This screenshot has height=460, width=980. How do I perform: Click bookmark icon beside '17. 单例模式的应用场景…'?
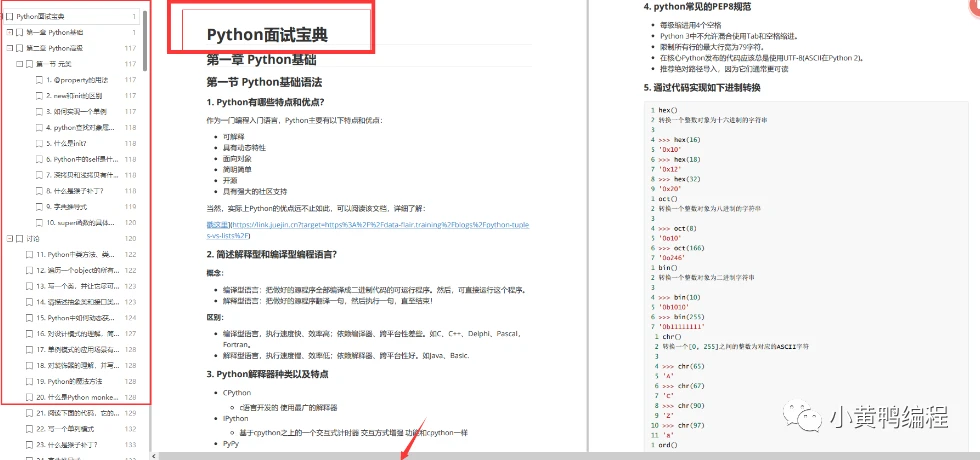pyautogui.click(x=29, y=349)
